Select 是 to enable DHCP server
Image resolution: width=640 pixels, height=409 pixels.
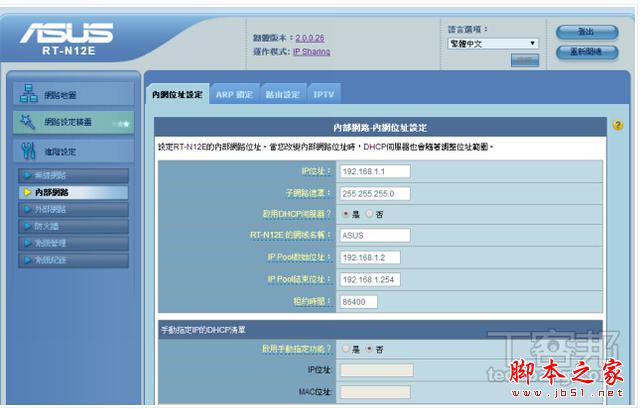coord(346,214)
